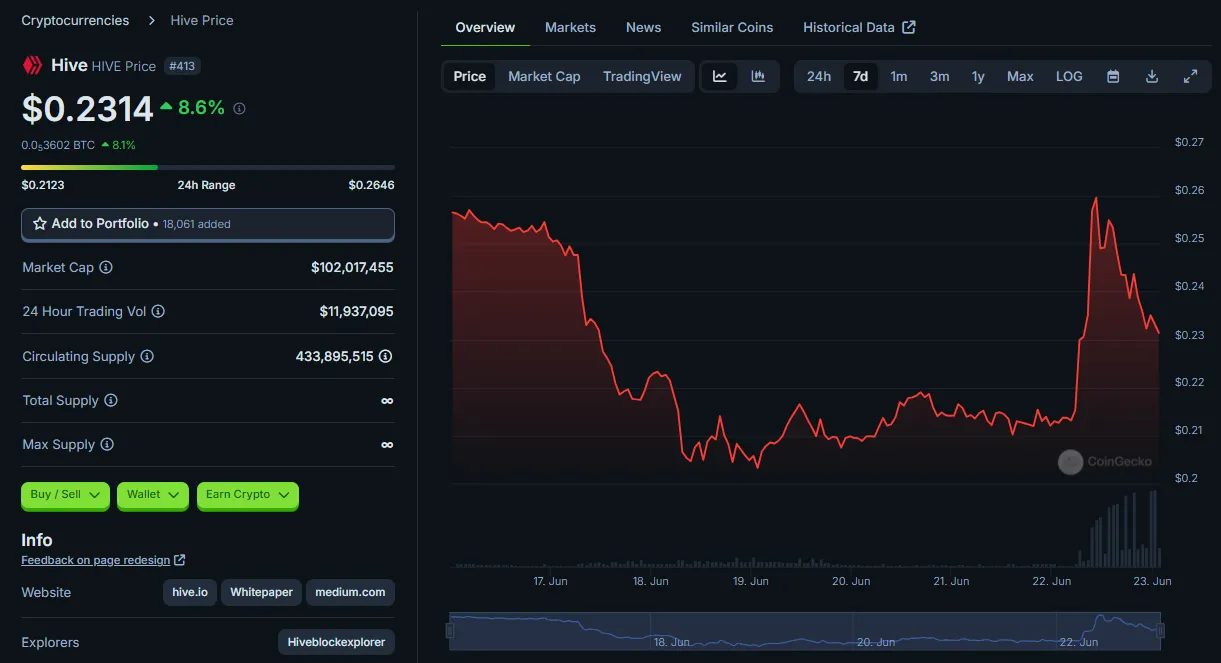Image resolution: width=1221 pixels, height=663 pixels.
Task: Toggle LOG scale on the chart
Action: click(1069, 76)
